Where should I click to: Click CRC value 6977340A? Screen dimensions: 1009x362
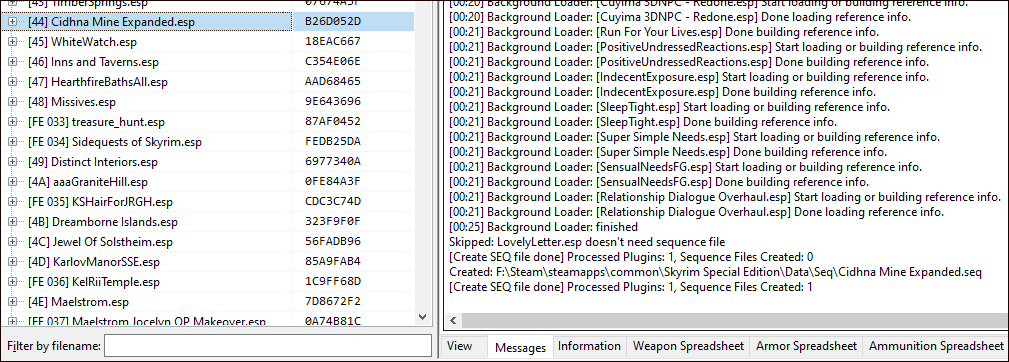[x=333, y=161]
